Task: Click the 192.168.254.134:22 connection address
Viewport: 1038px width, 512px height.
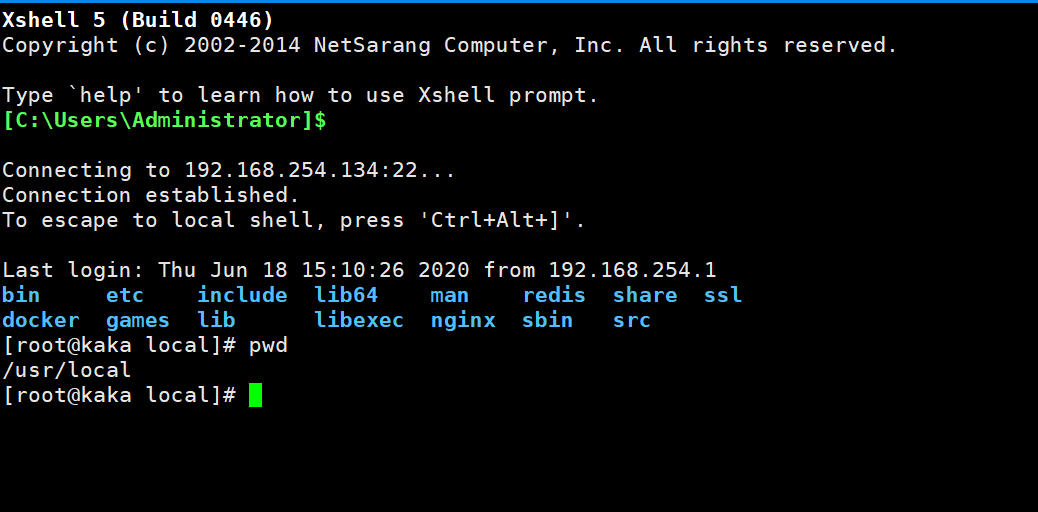Action: click(x=301, y=170)
